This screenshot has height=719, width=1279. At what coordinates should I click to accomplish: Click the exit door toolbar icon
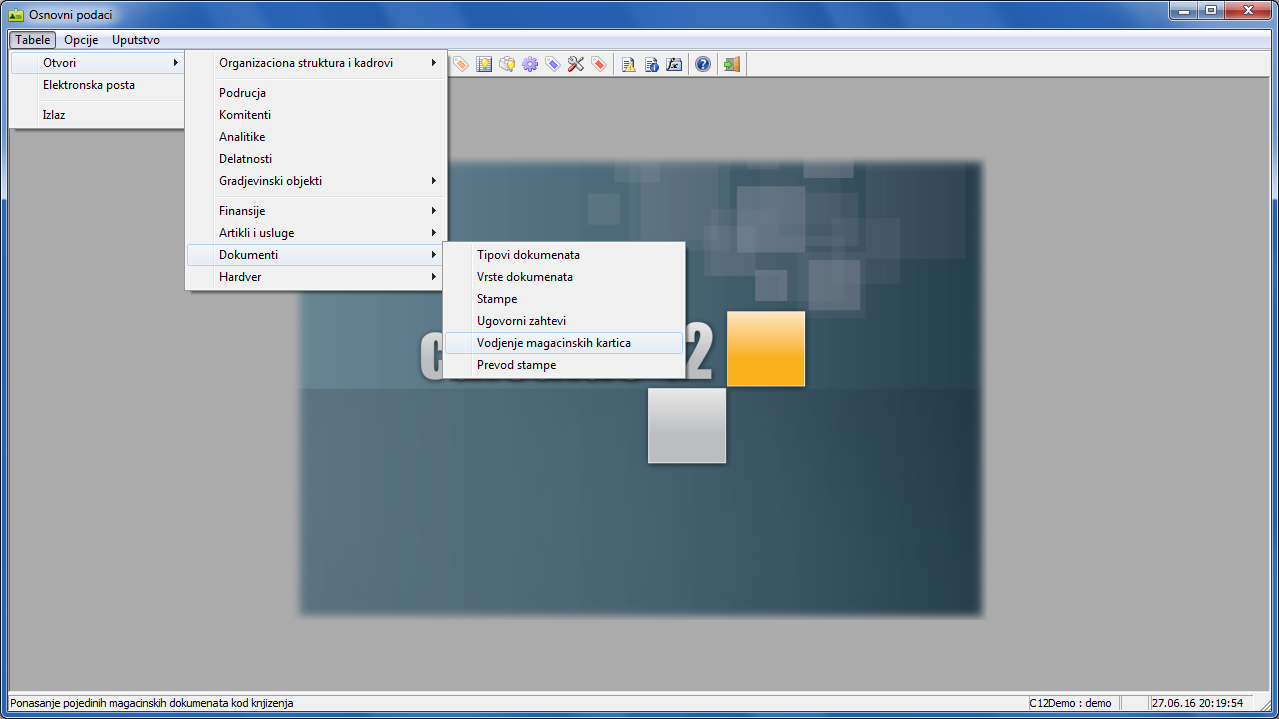(732, 64)
